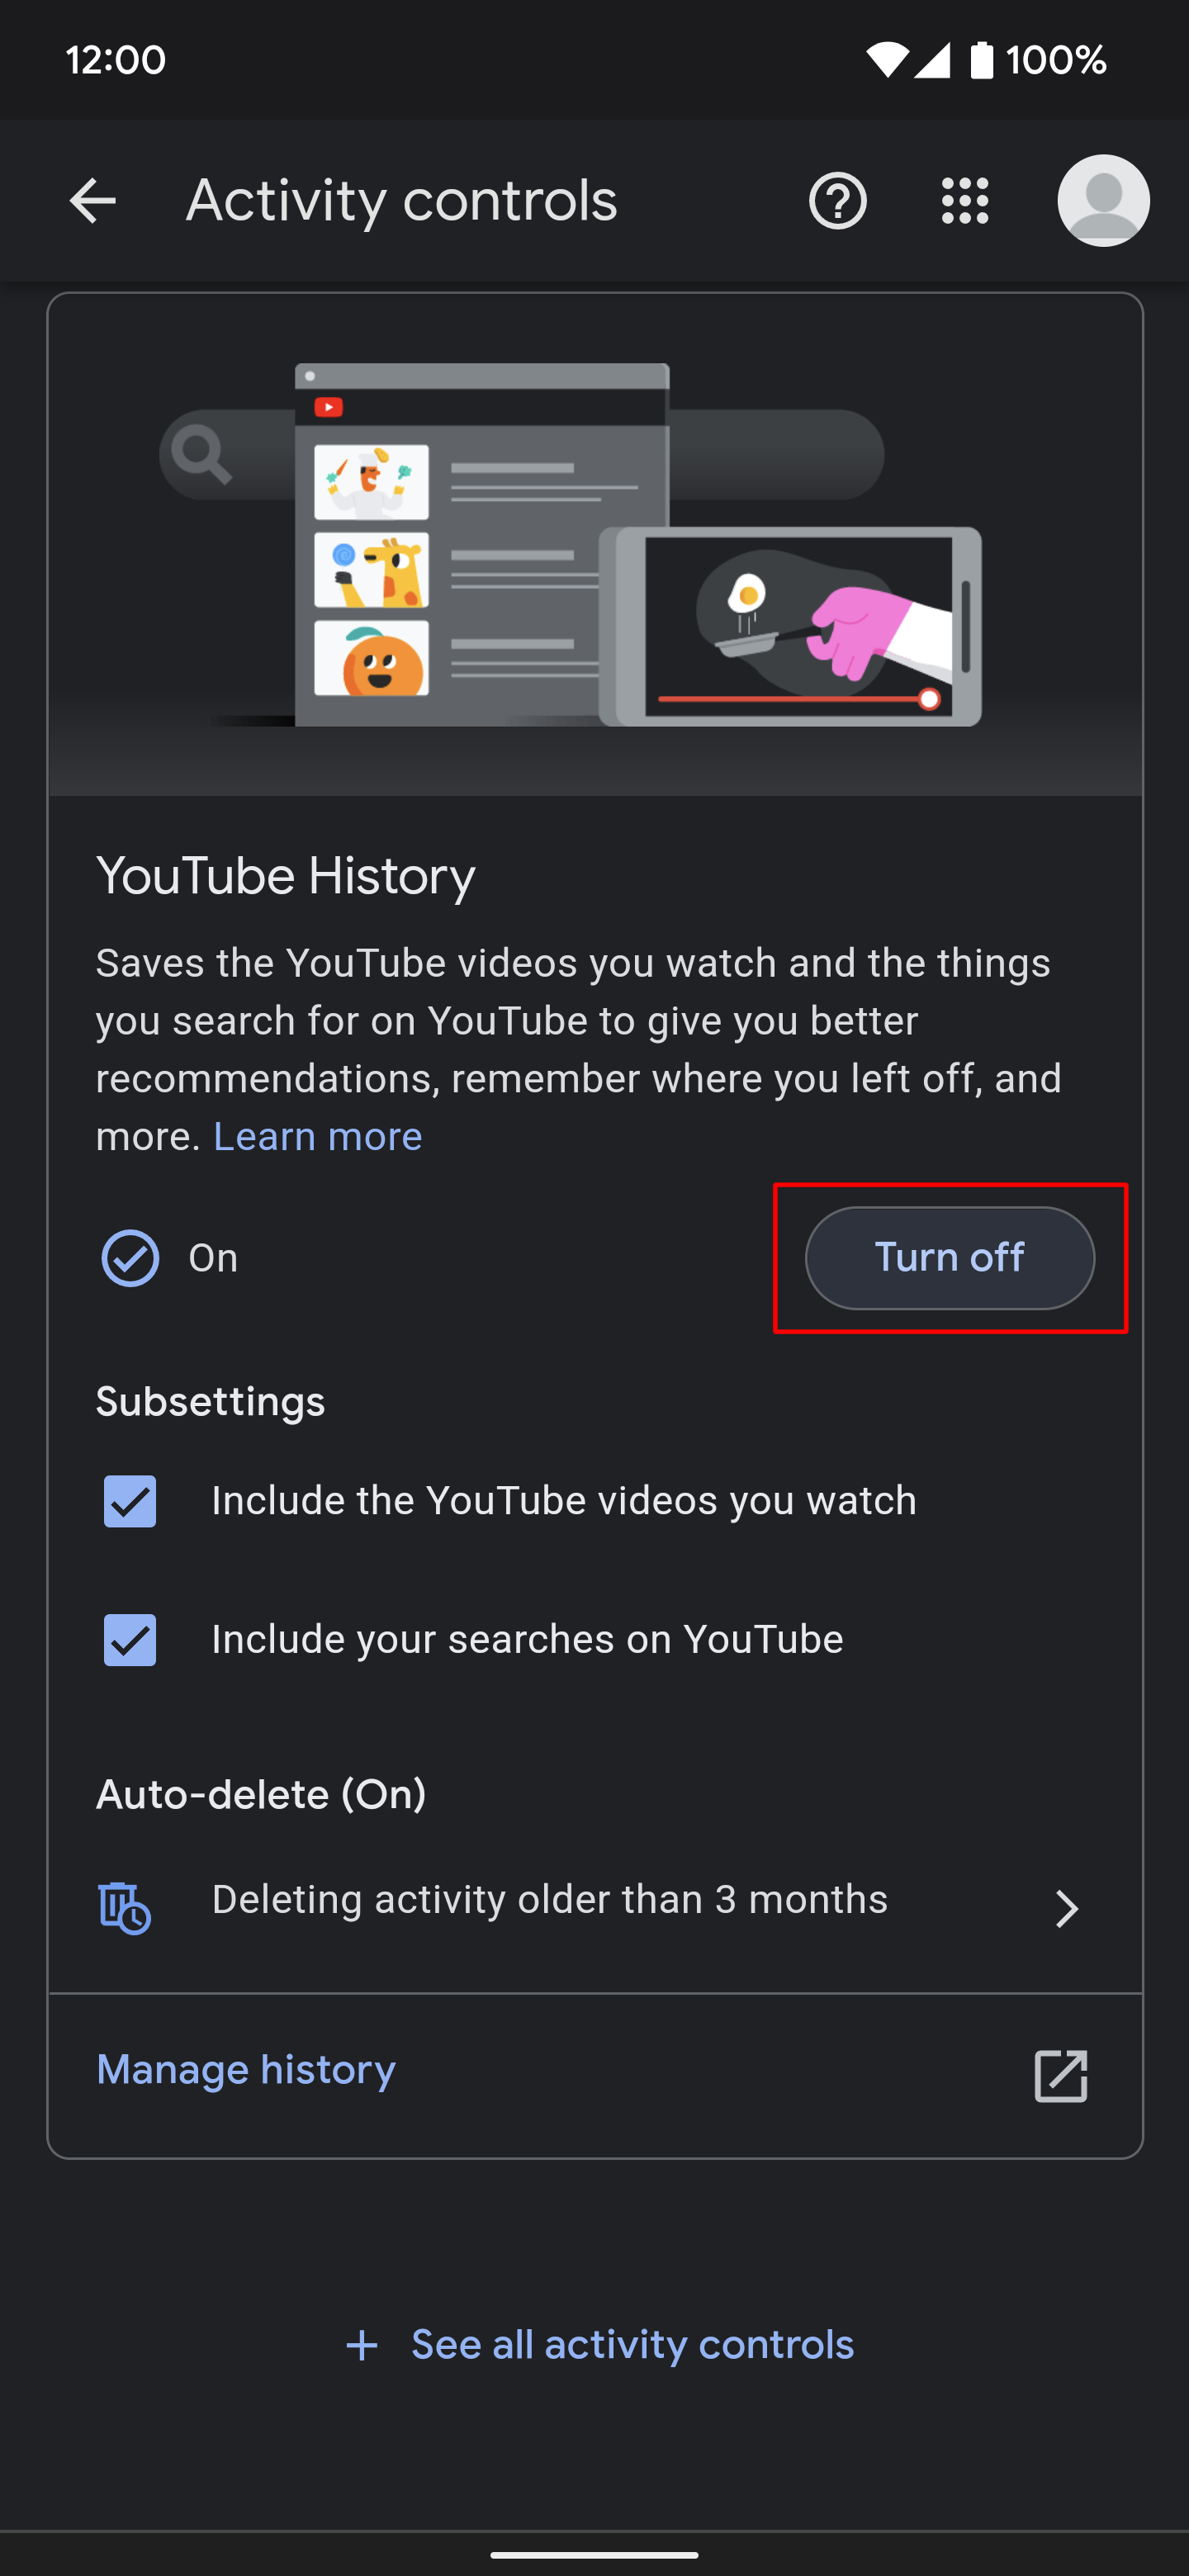Image resolution: width=1189 pixels, height=2576 pixels.
Task: Tap the cellular signal icon
Action: (932, 60)
